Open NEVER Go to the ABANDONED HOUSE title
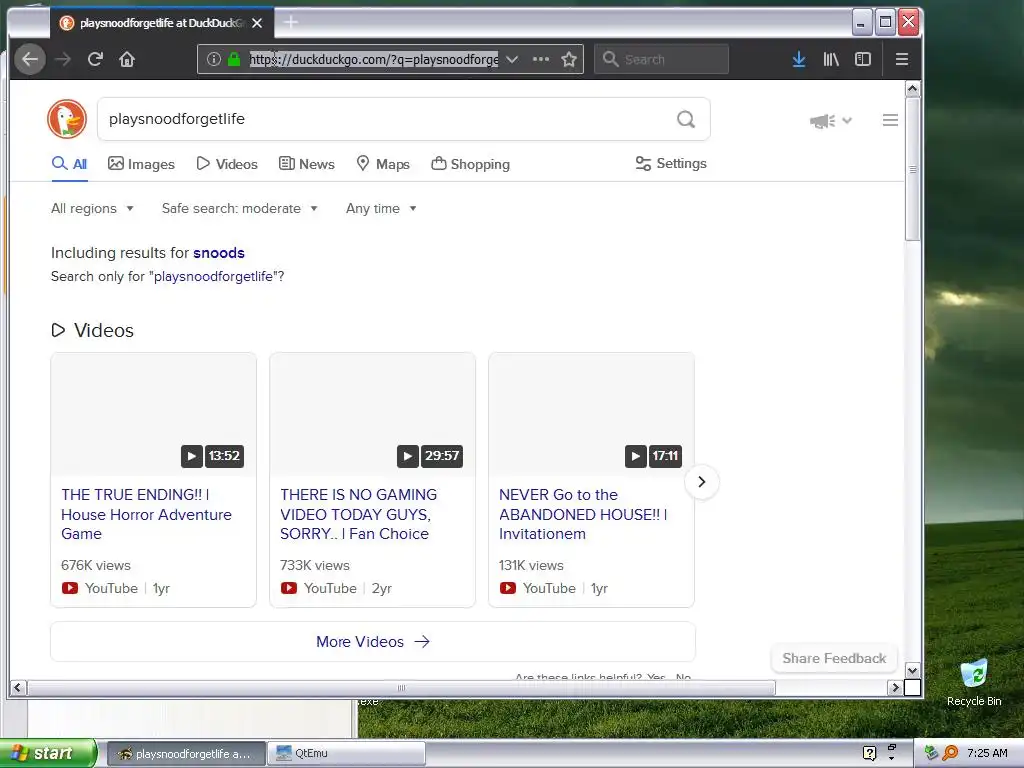 (x=583, y=514)
